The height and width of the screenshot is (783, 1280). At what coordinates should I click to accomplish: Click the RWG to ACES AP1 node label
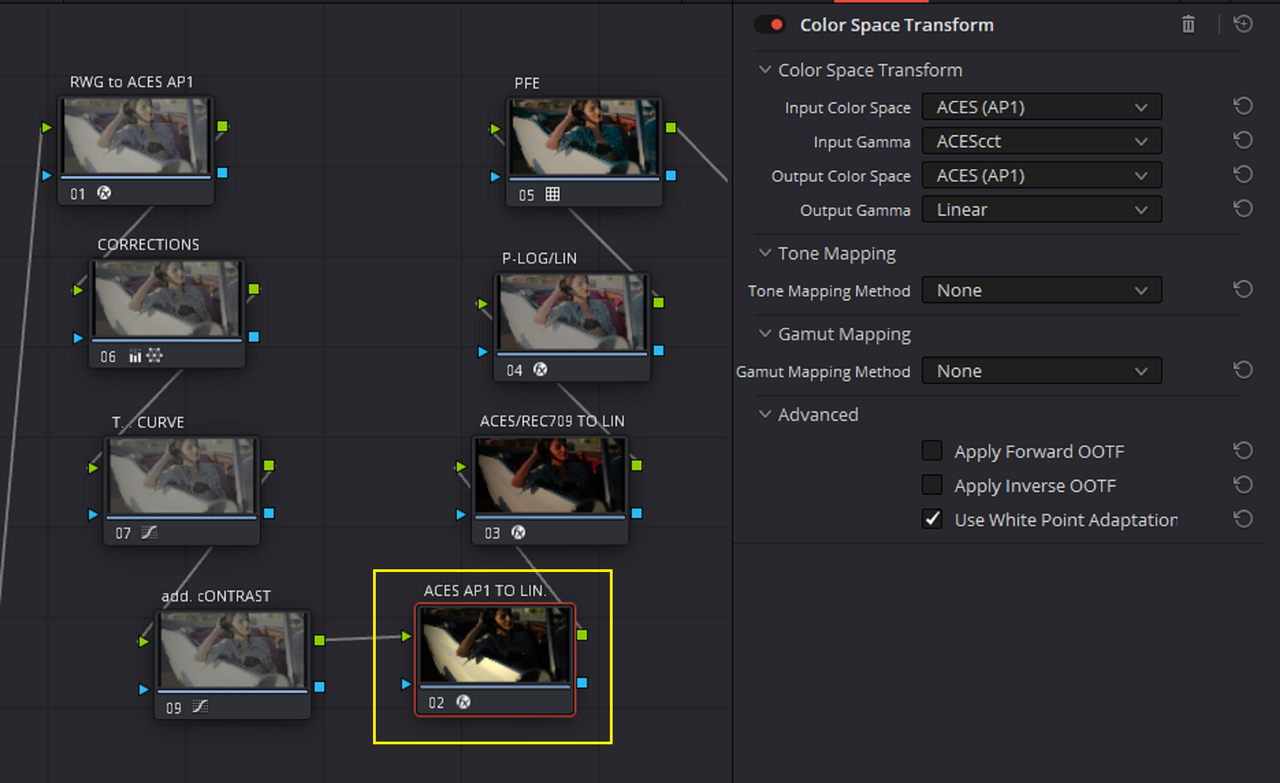pyautogui.click(x=131, y=82)
